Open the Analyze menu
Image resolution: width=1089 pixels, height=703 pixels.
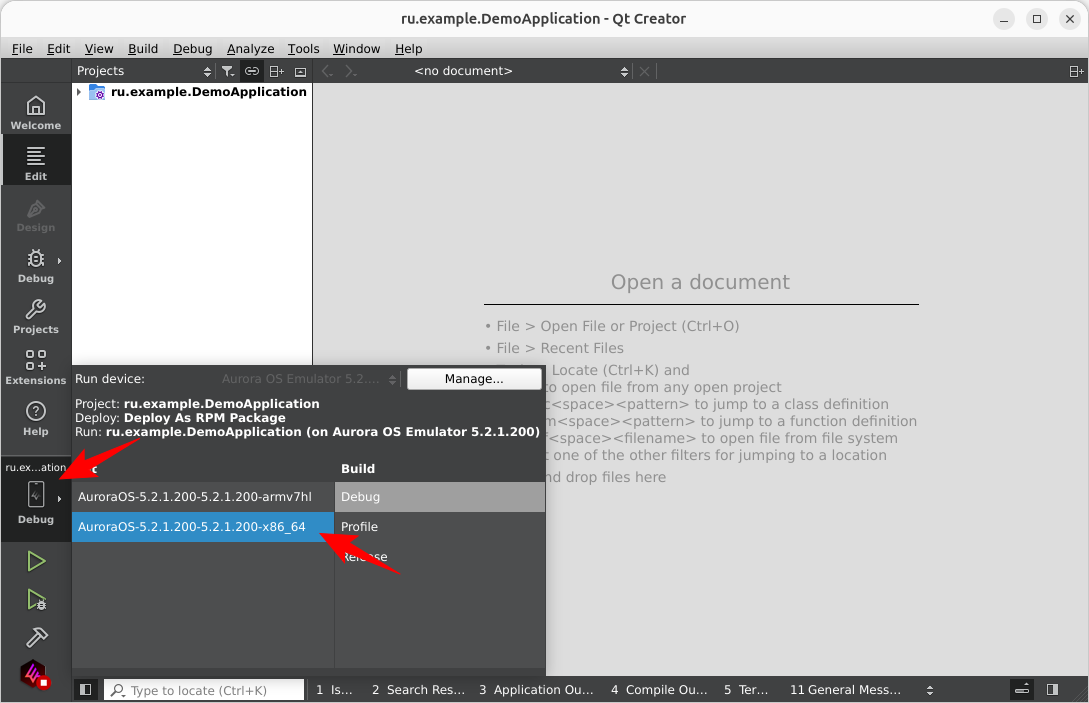coord(251,49)
